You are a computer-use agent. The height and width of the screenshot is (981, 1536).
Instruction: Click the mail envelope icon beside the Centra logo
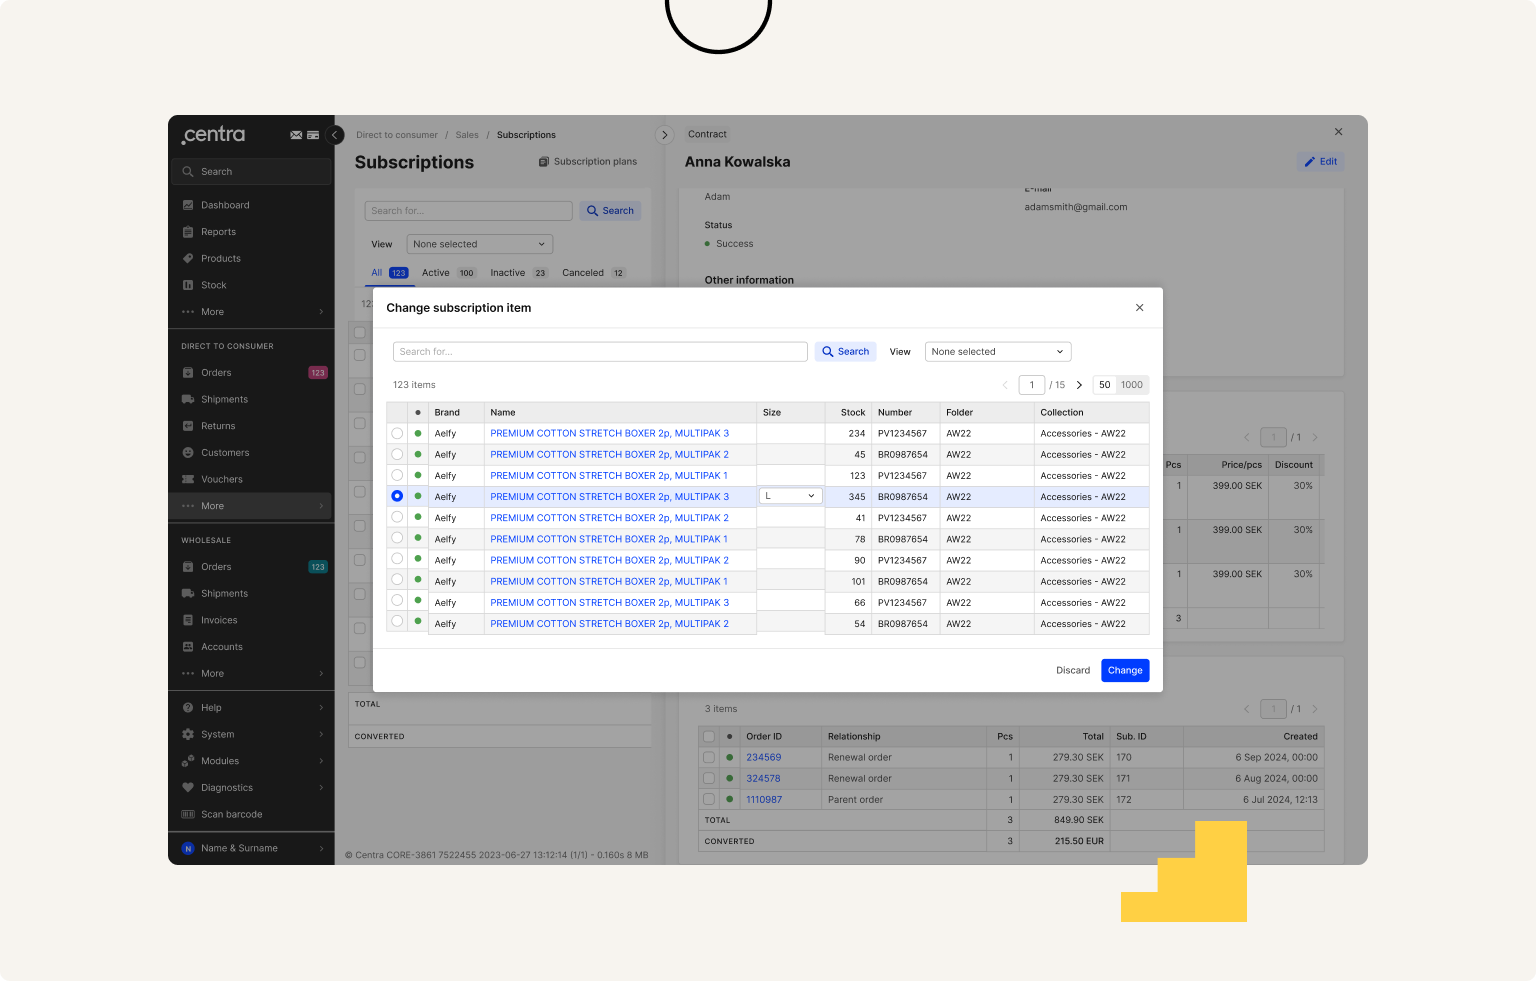[x=296, y=135]
